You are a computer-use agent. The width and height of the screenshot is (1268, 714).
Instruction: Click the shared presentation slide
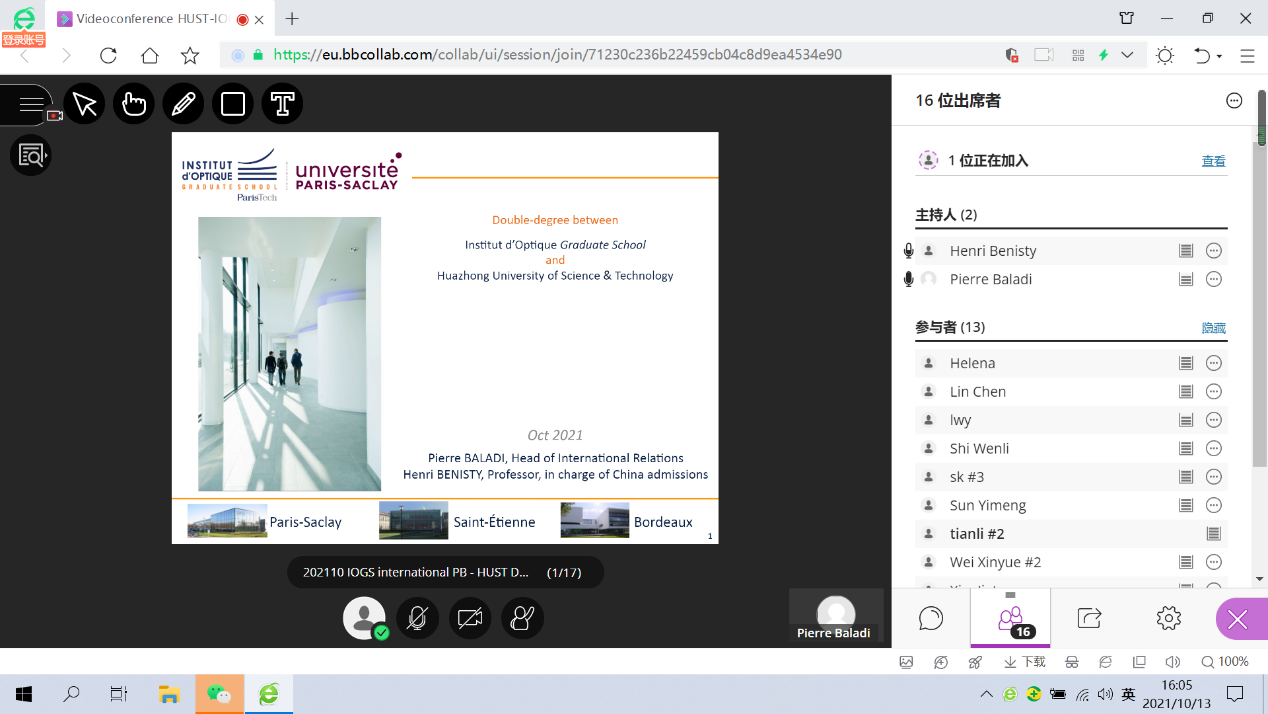click(x=445, y=338)
